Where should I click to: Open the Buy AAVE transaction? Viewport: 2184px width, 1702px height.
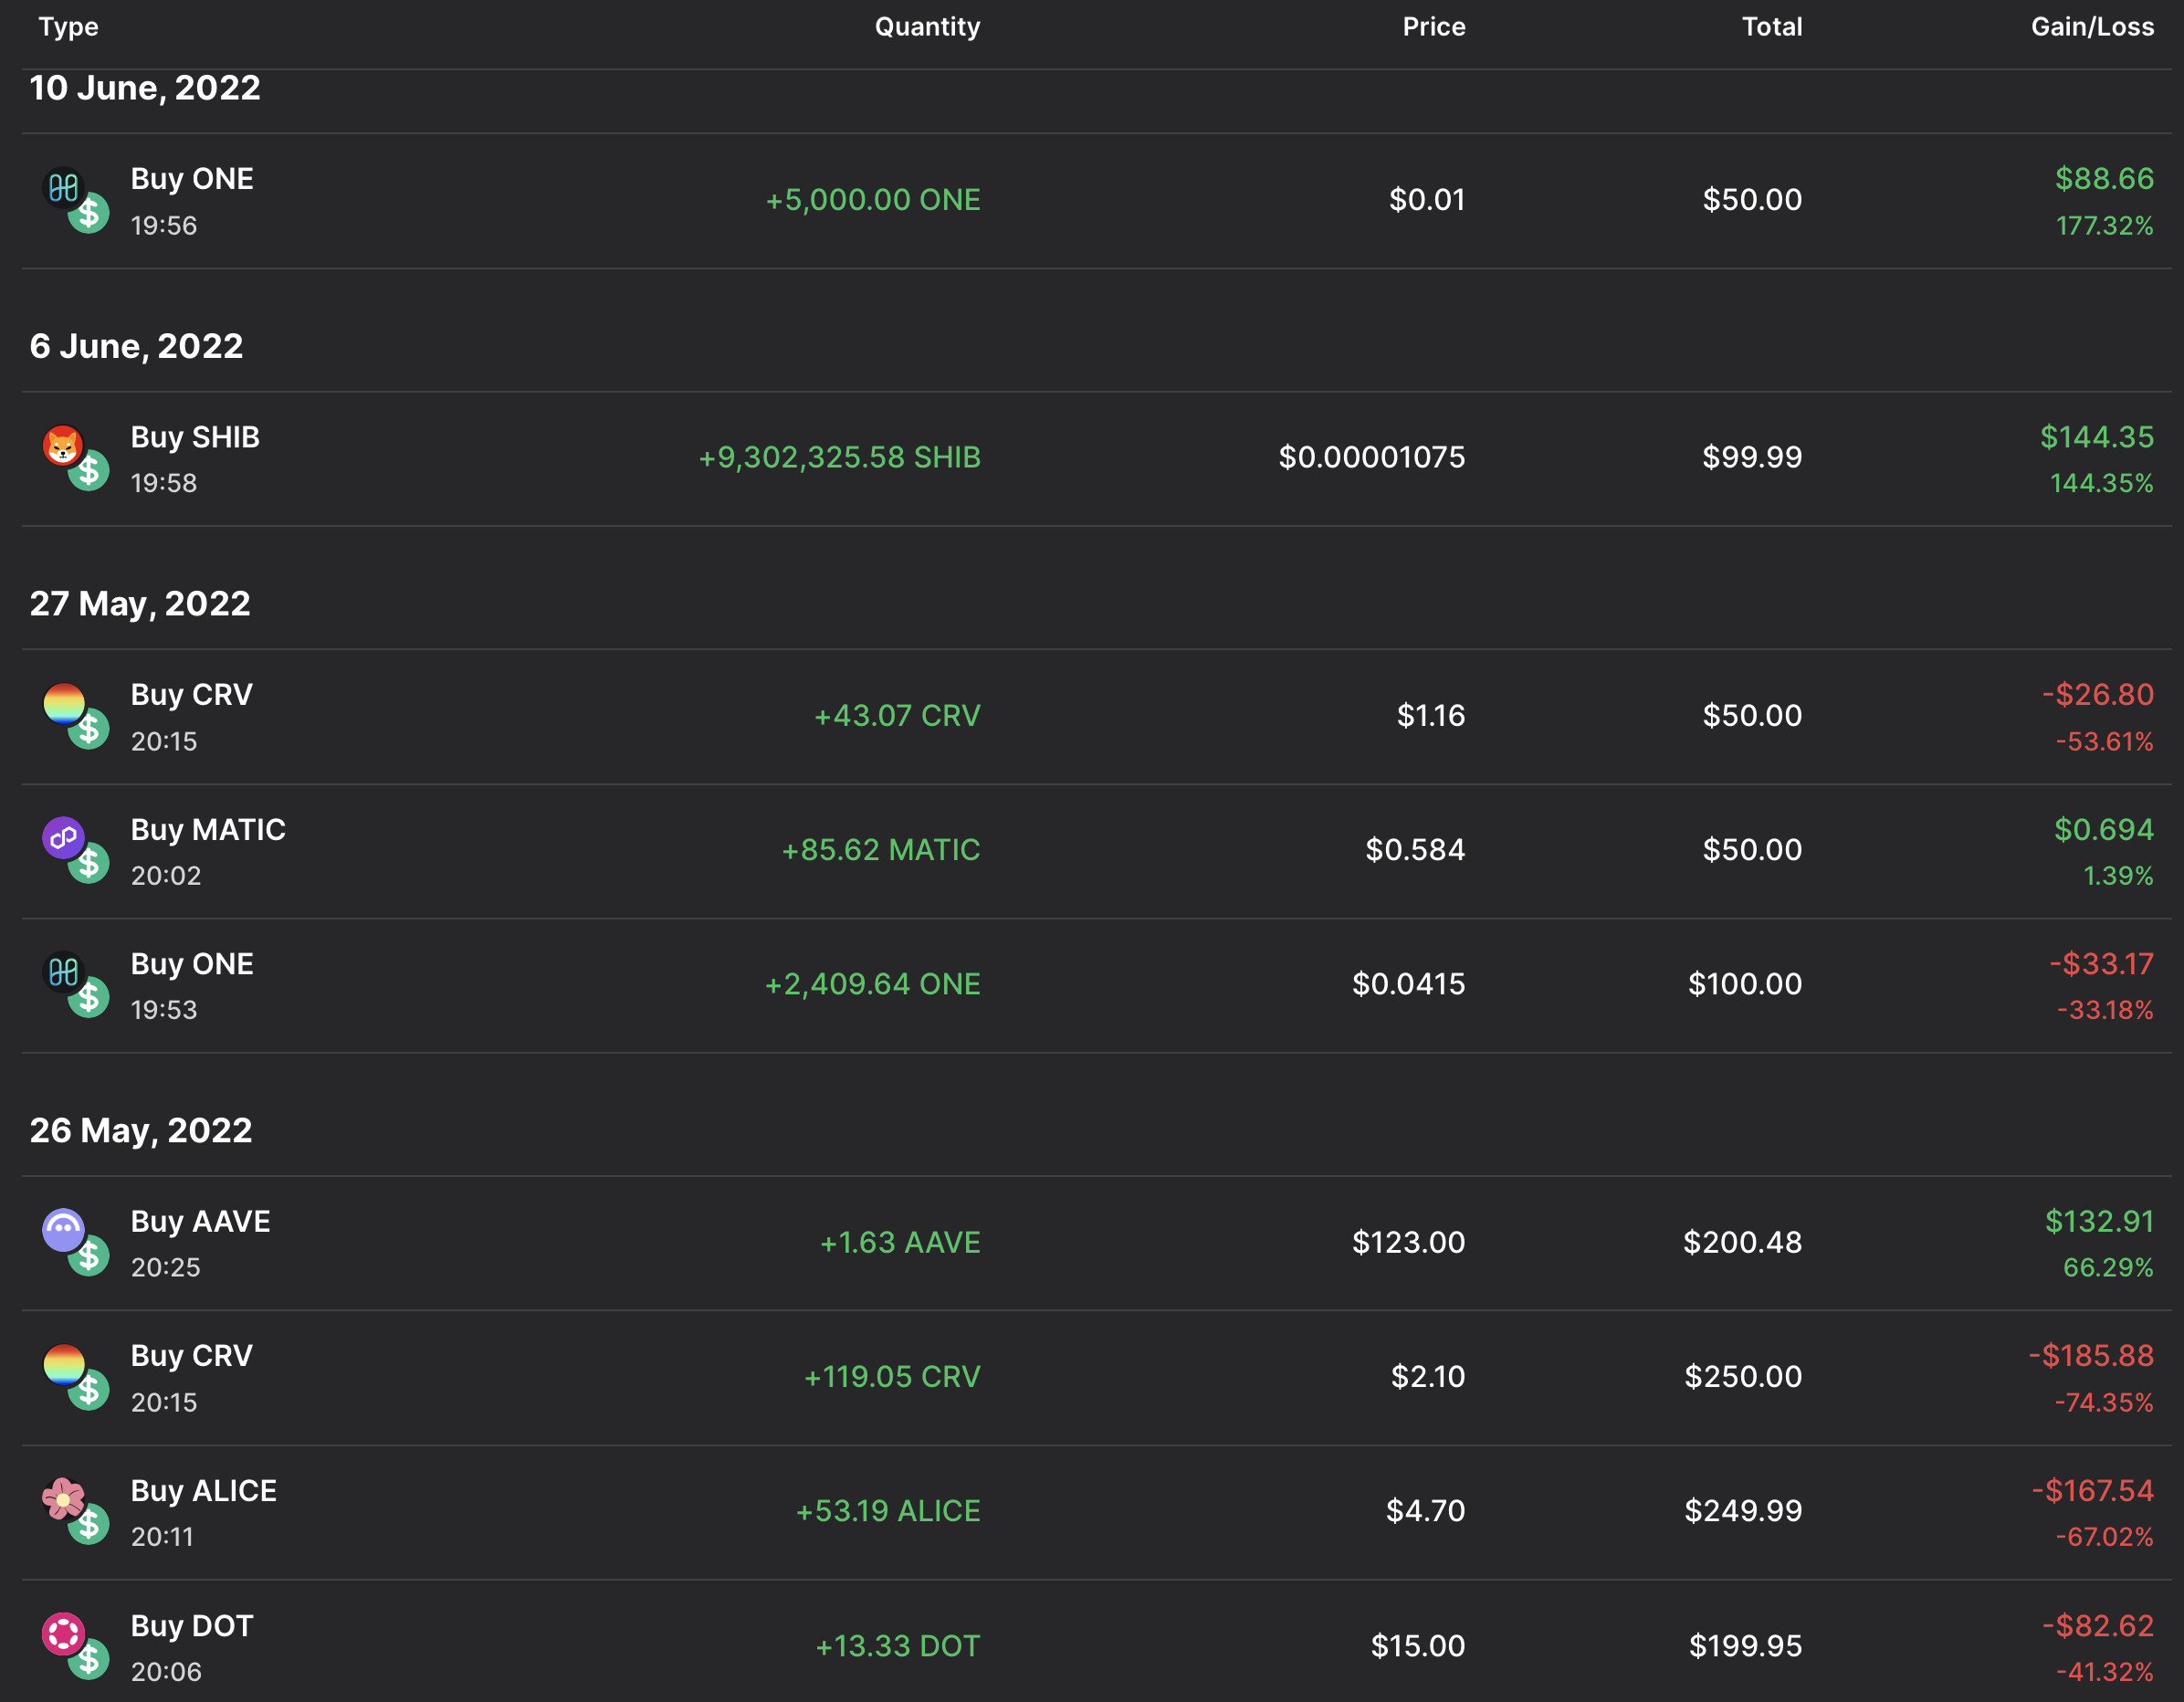[200, 1222]
